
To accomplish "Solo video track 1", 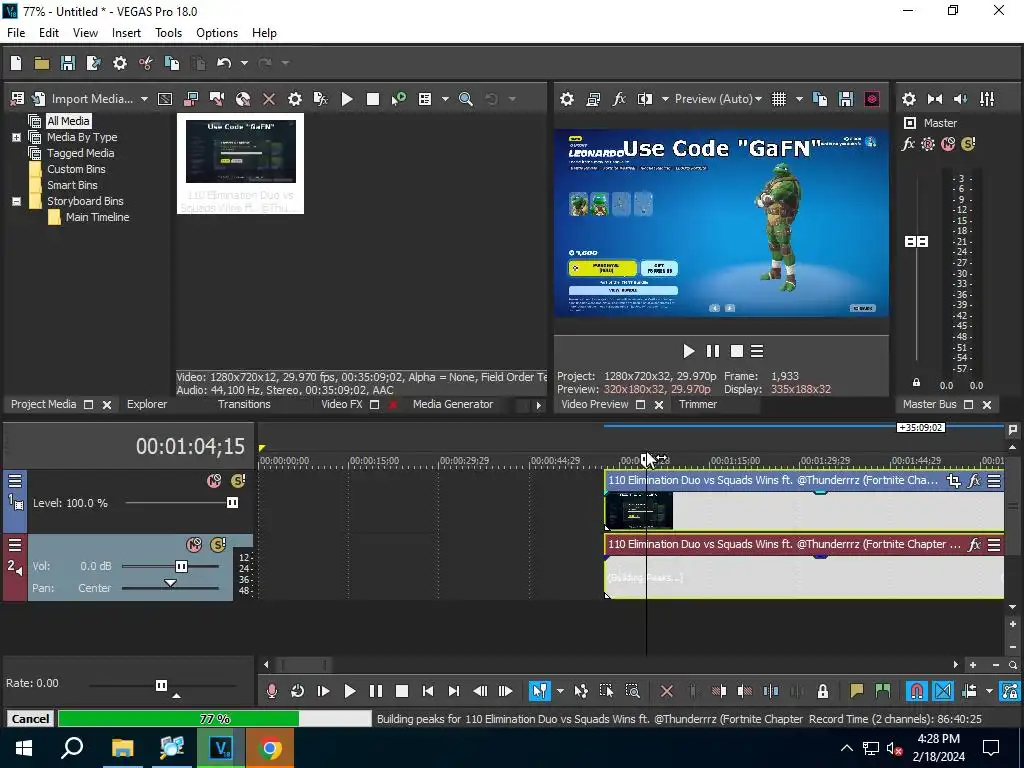I will (x=238, y=481).
